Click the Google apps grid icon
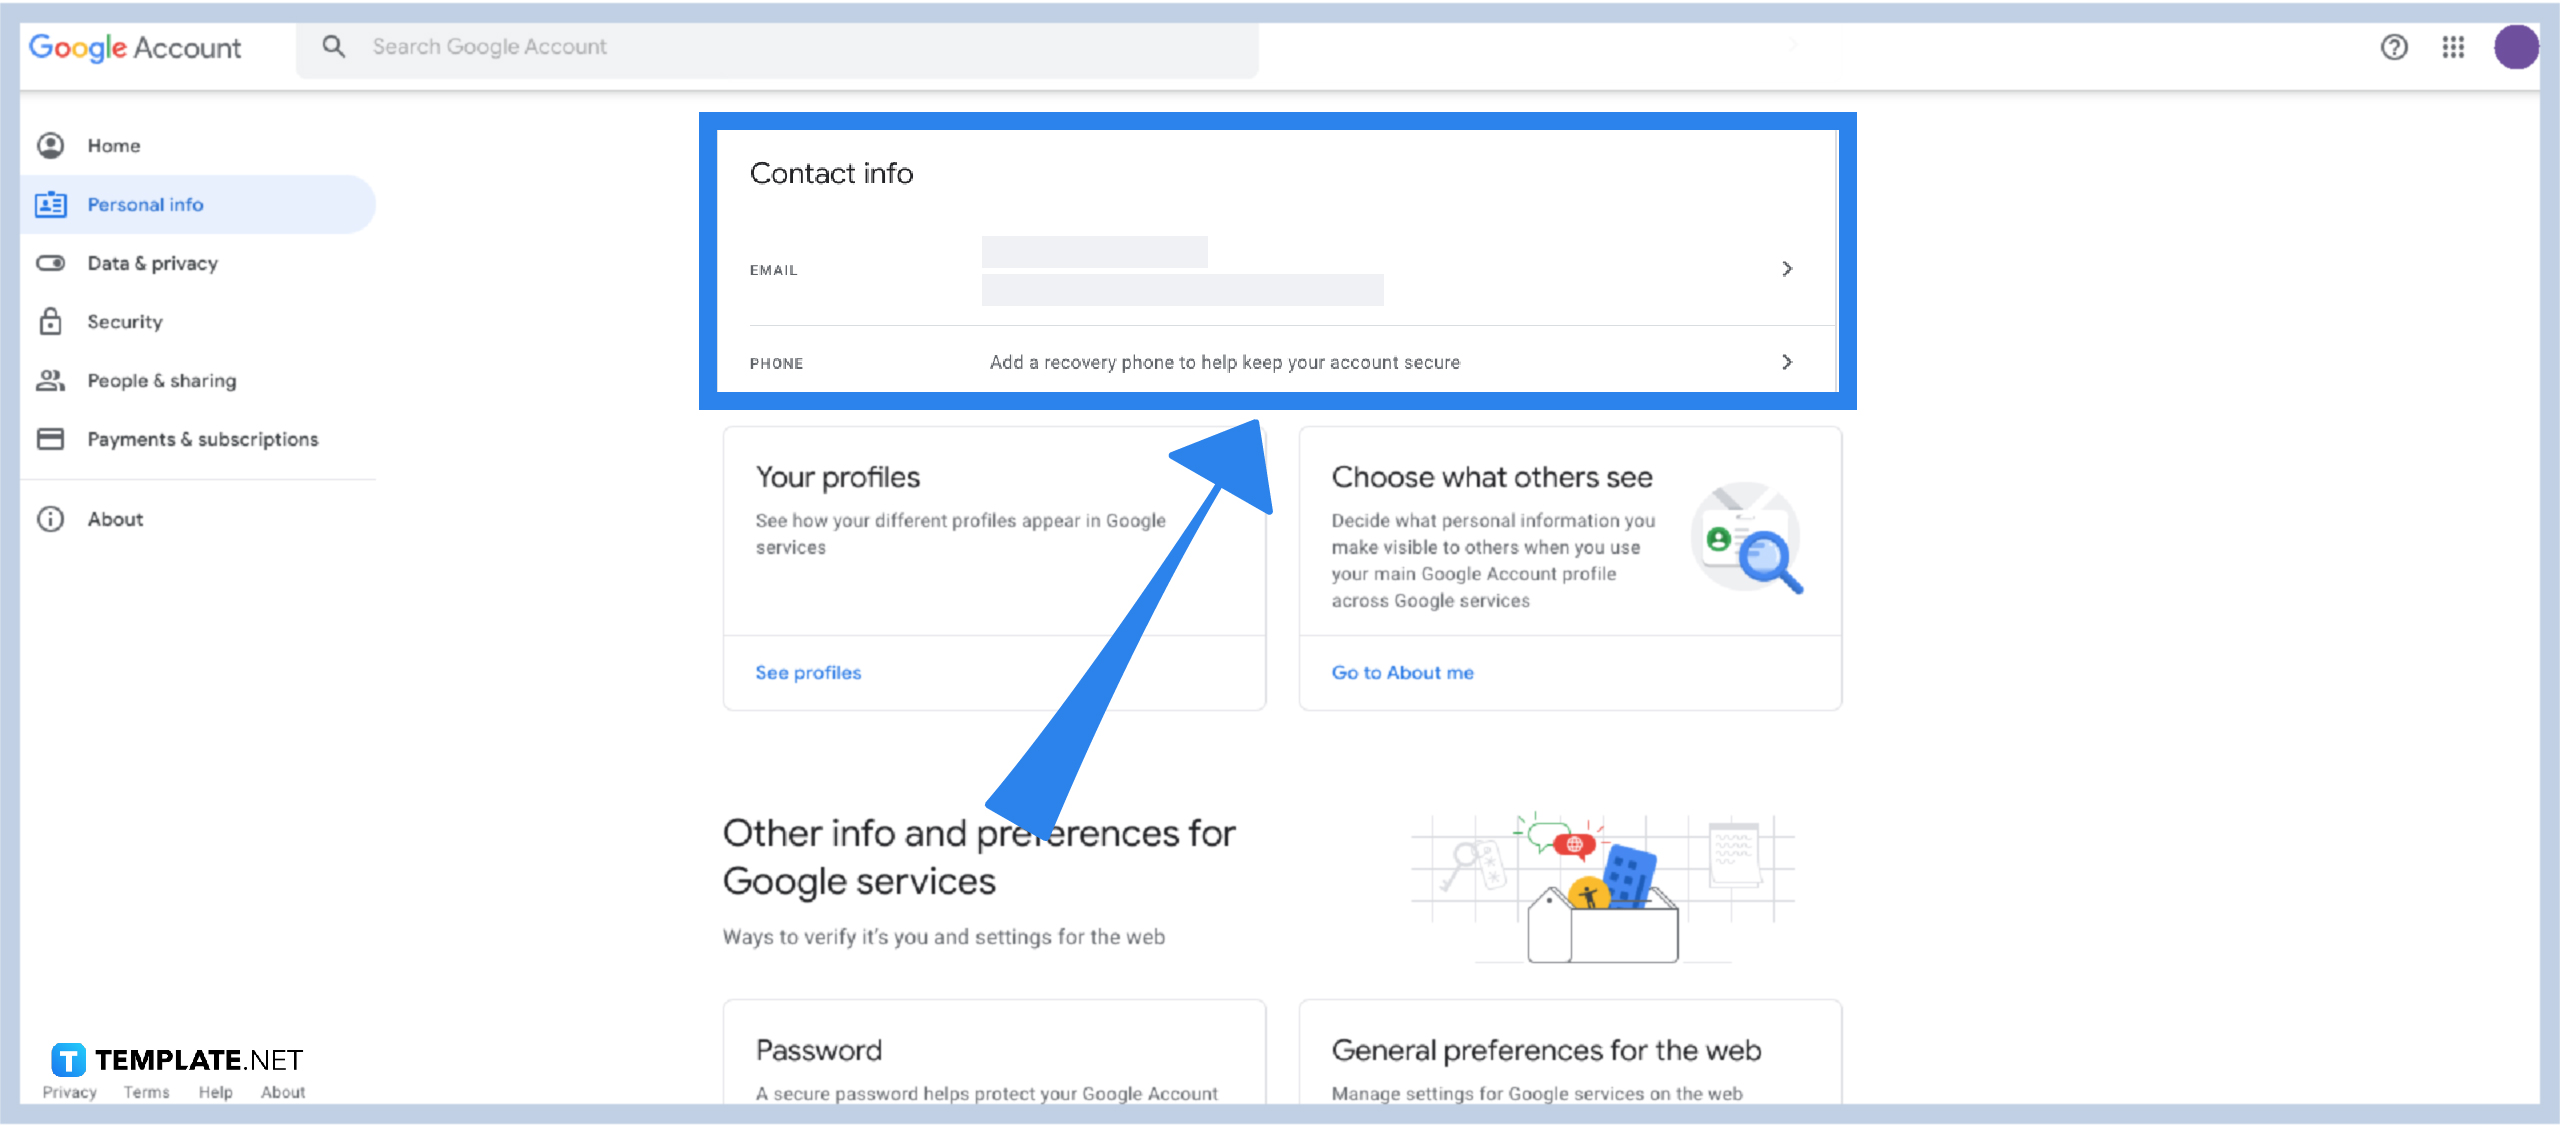2560x1126 pixels. coord(2452,47)
